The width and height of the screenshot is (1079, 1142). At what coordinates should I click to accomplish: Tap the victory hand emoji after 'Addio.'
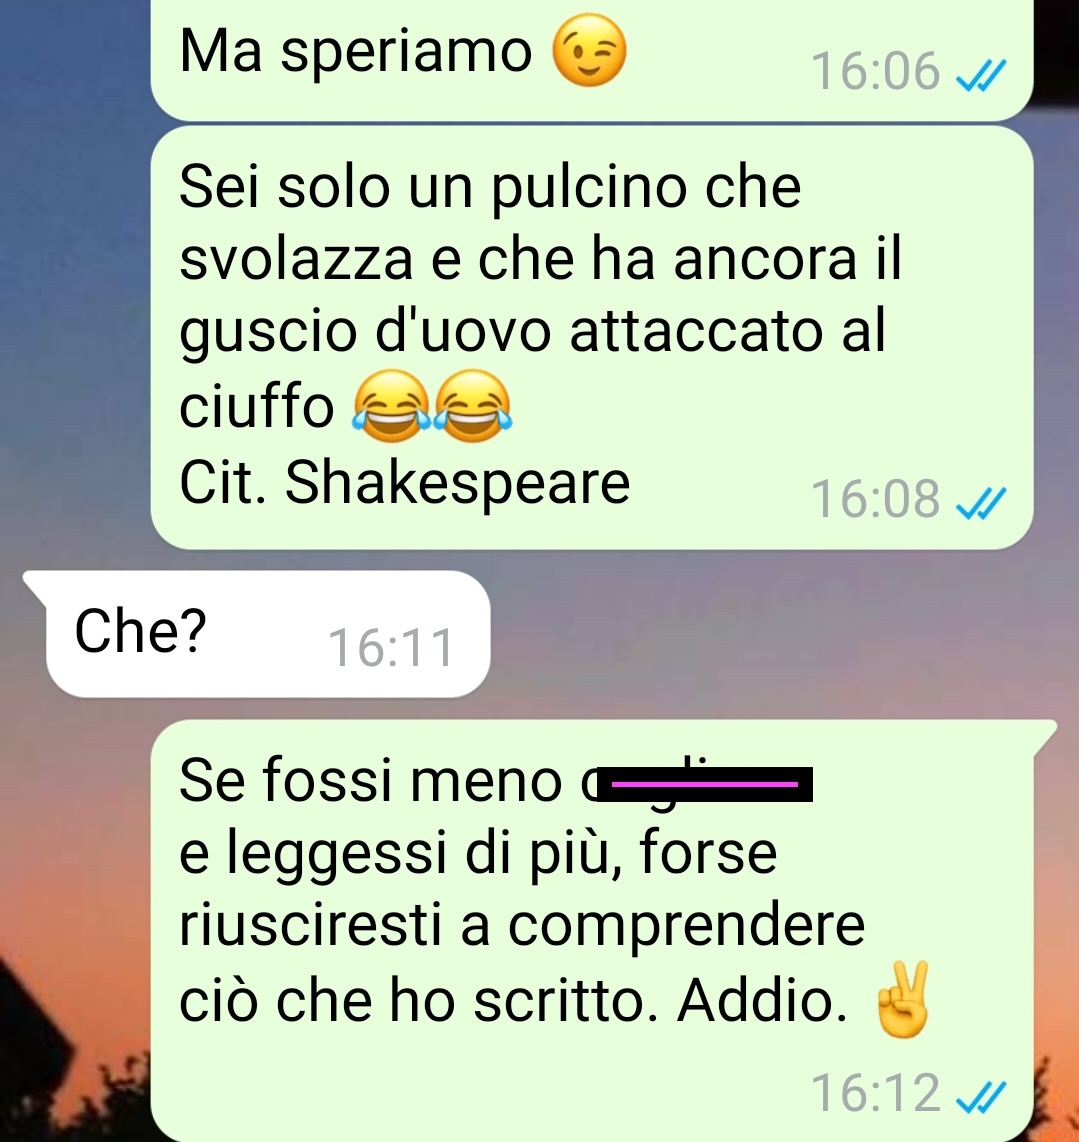point(903,999)
